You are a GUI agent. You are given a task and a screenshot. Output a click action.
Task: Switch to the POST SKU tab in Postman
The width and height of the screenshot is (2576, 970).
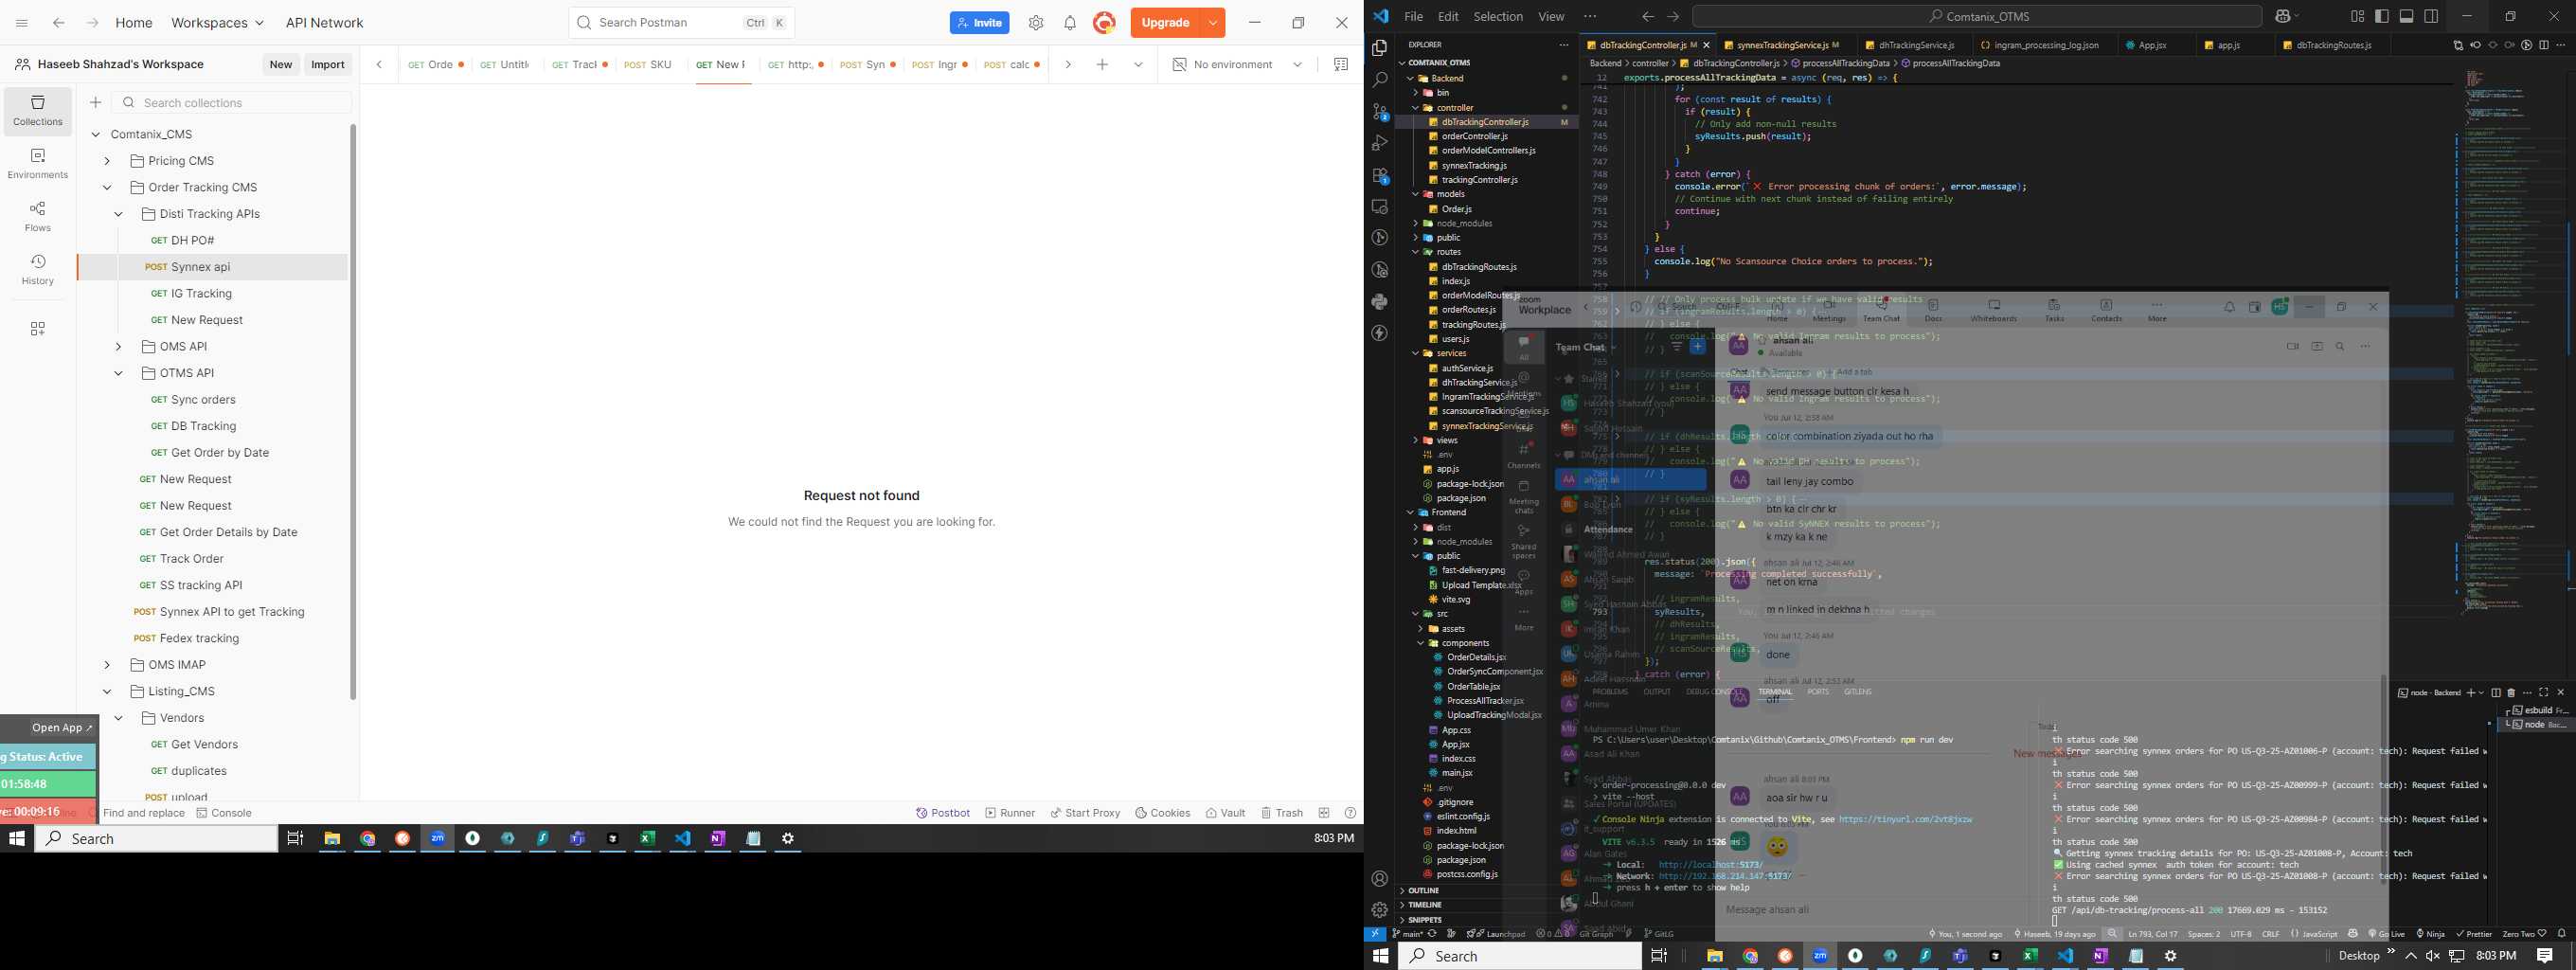tap(648, 65)
